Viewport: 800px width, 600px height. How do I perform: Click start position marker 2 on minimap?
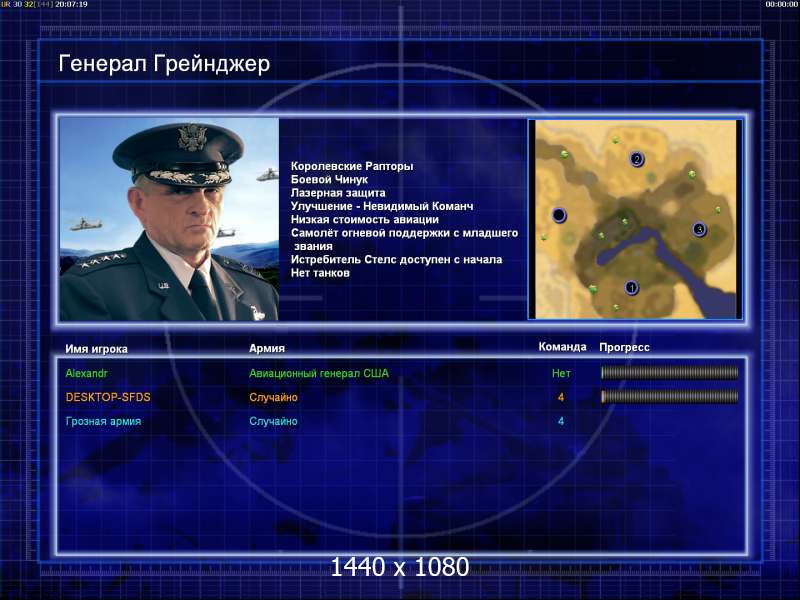pos(636,159)
